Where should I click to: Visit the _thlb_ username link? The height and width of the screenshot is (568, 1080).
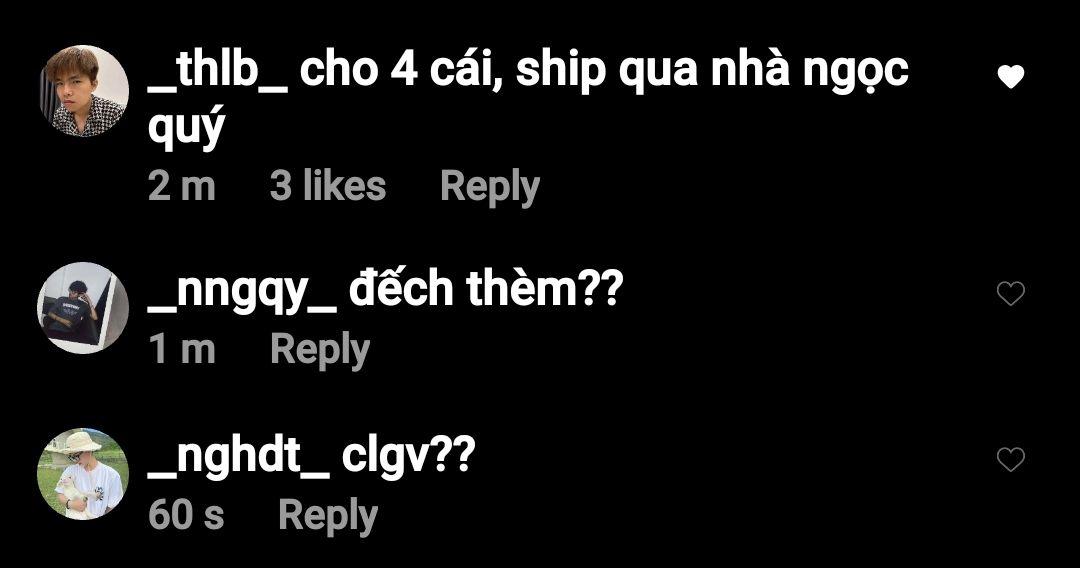(218, 71)
